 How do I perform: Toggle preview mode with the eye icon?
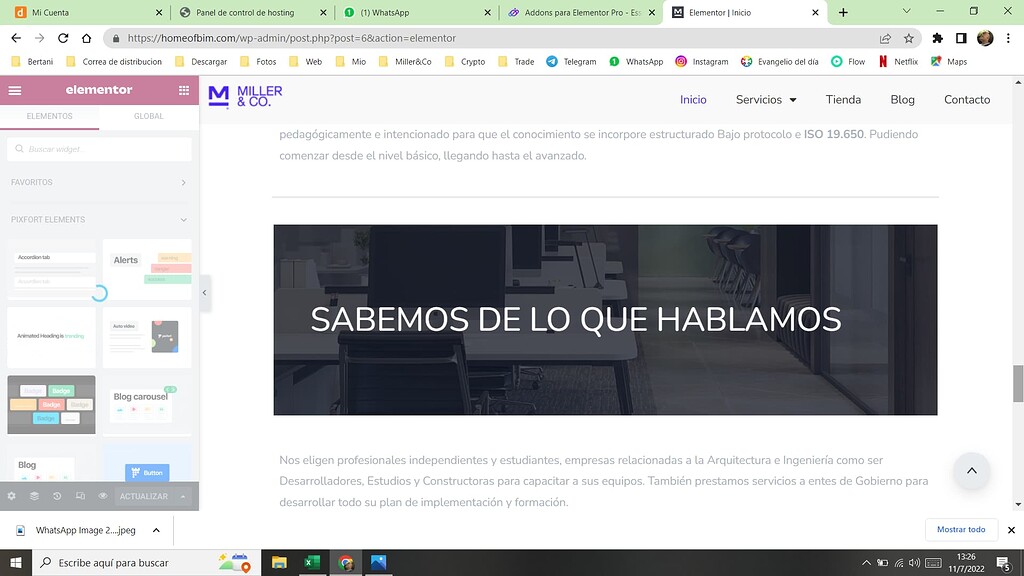[104, 496]
